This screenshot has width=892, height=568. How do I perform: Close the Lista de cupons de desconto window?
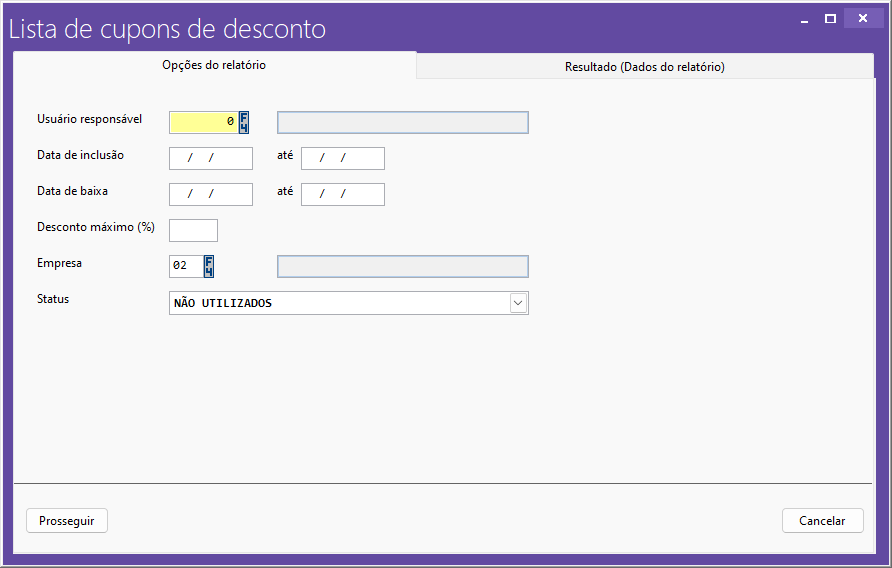point(864,18)
